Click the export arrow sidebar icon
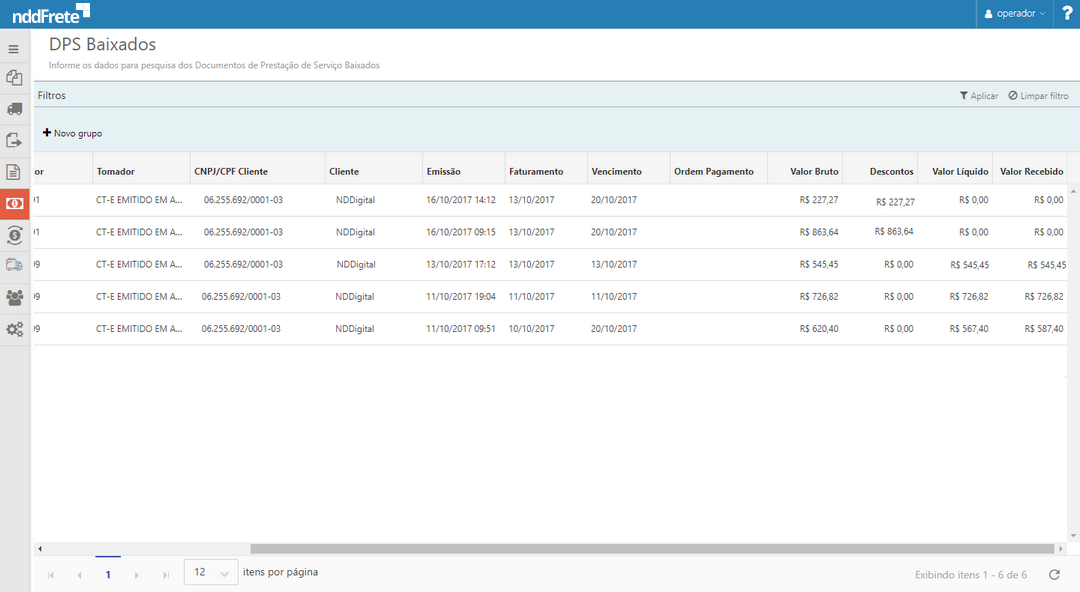The width and height of the screenshot is (1080, 592). tap(14, 140)
